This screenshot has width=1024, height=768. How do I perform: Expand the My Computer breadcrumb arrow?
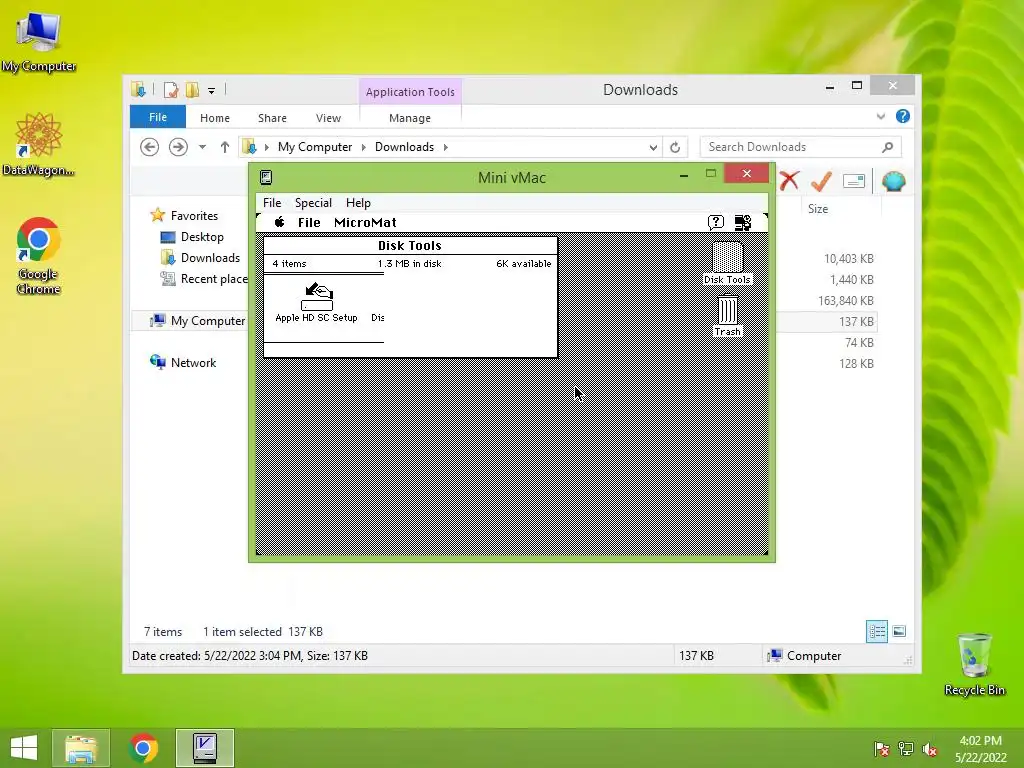click(364, 147)
